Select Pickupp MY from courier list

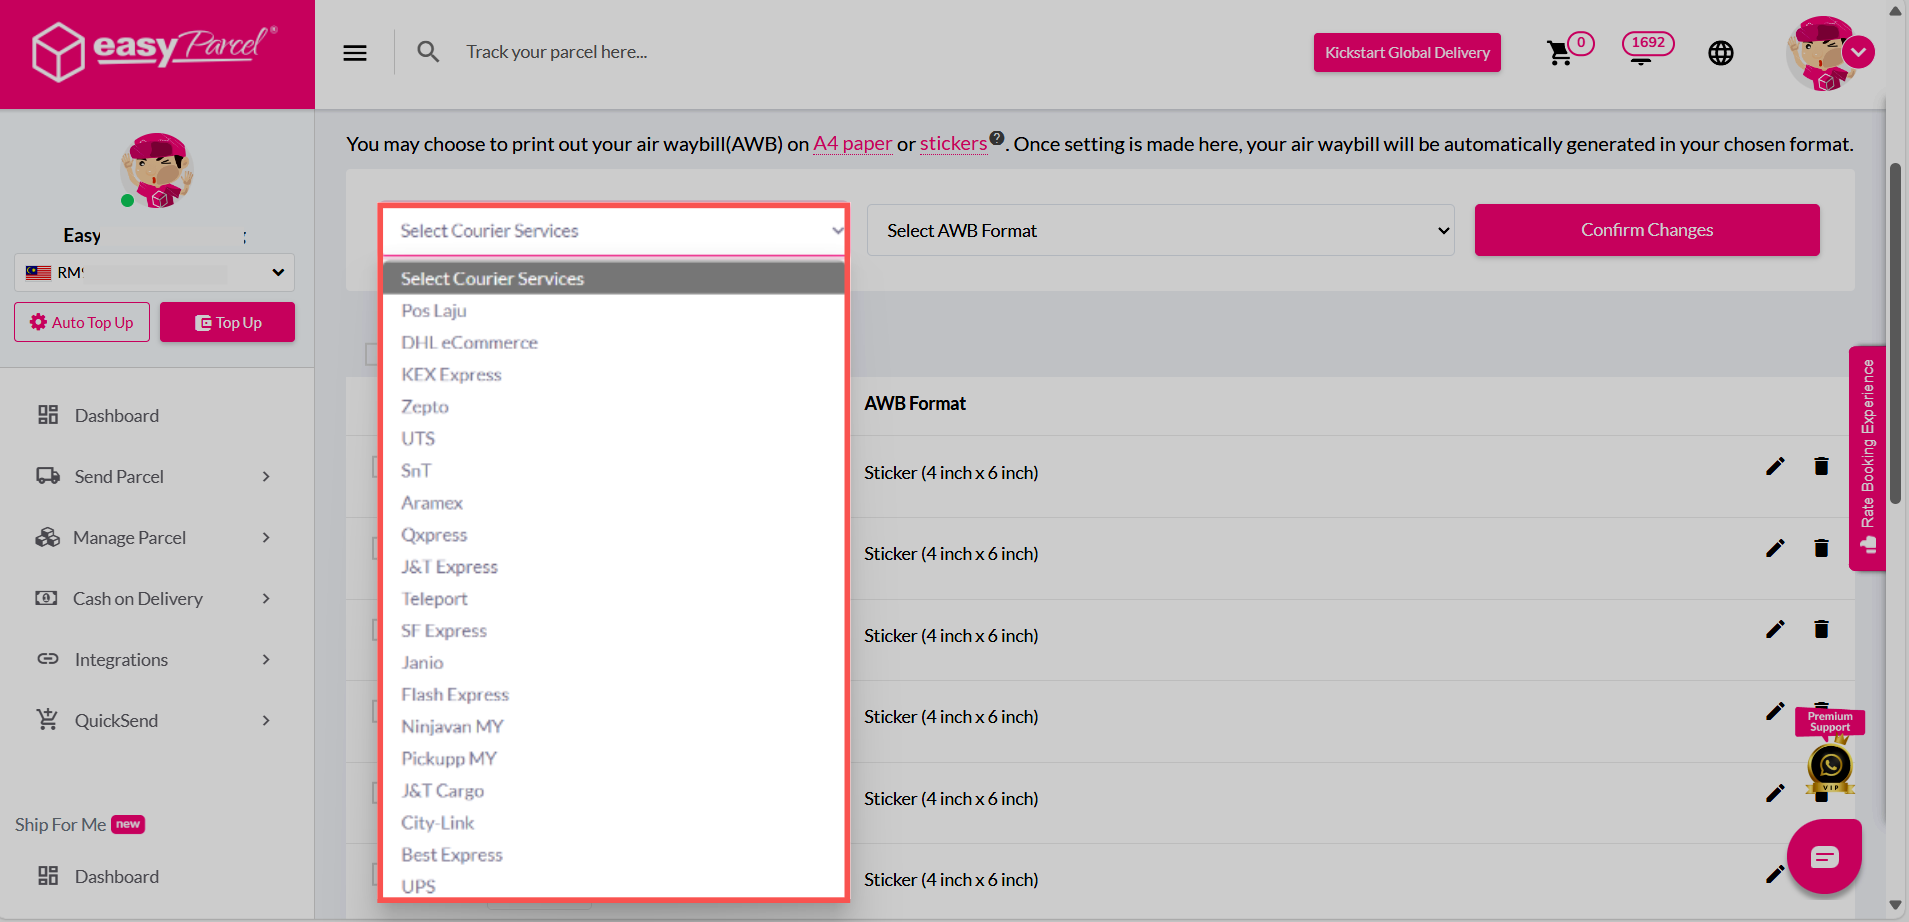coord(614,759)
